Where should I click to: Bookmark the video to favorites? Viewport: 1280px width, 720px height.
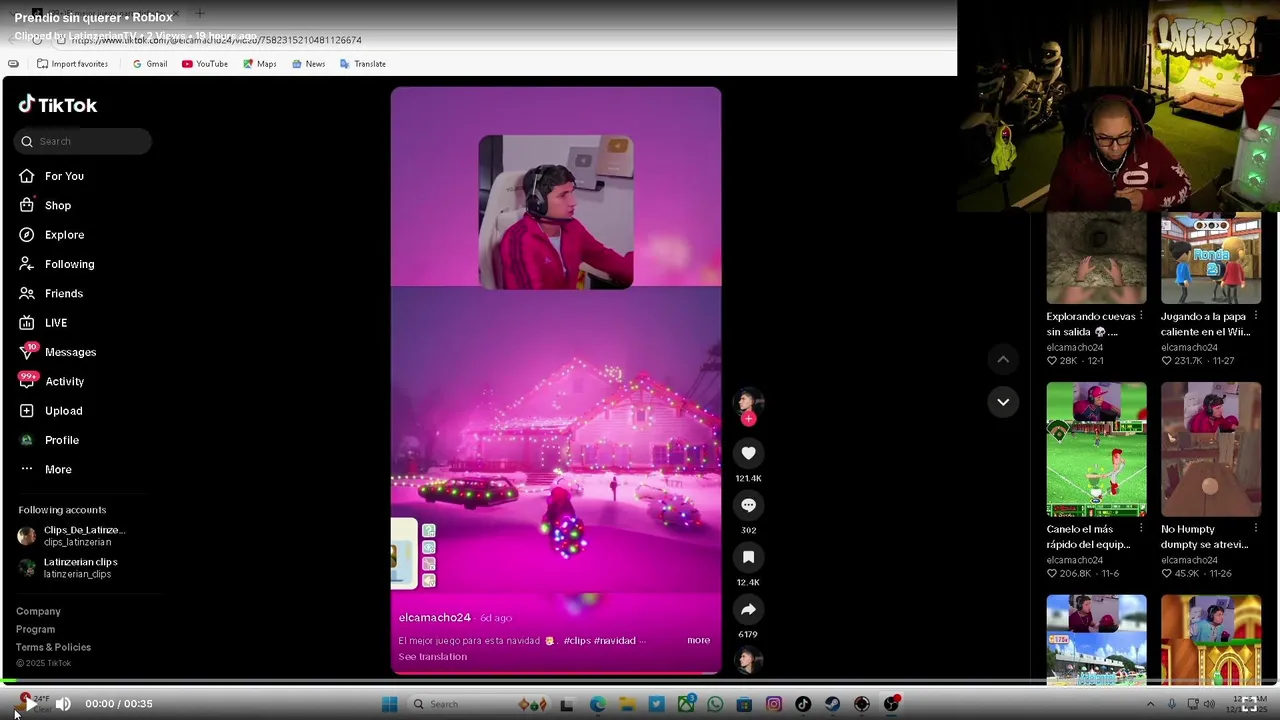[748, 557]
